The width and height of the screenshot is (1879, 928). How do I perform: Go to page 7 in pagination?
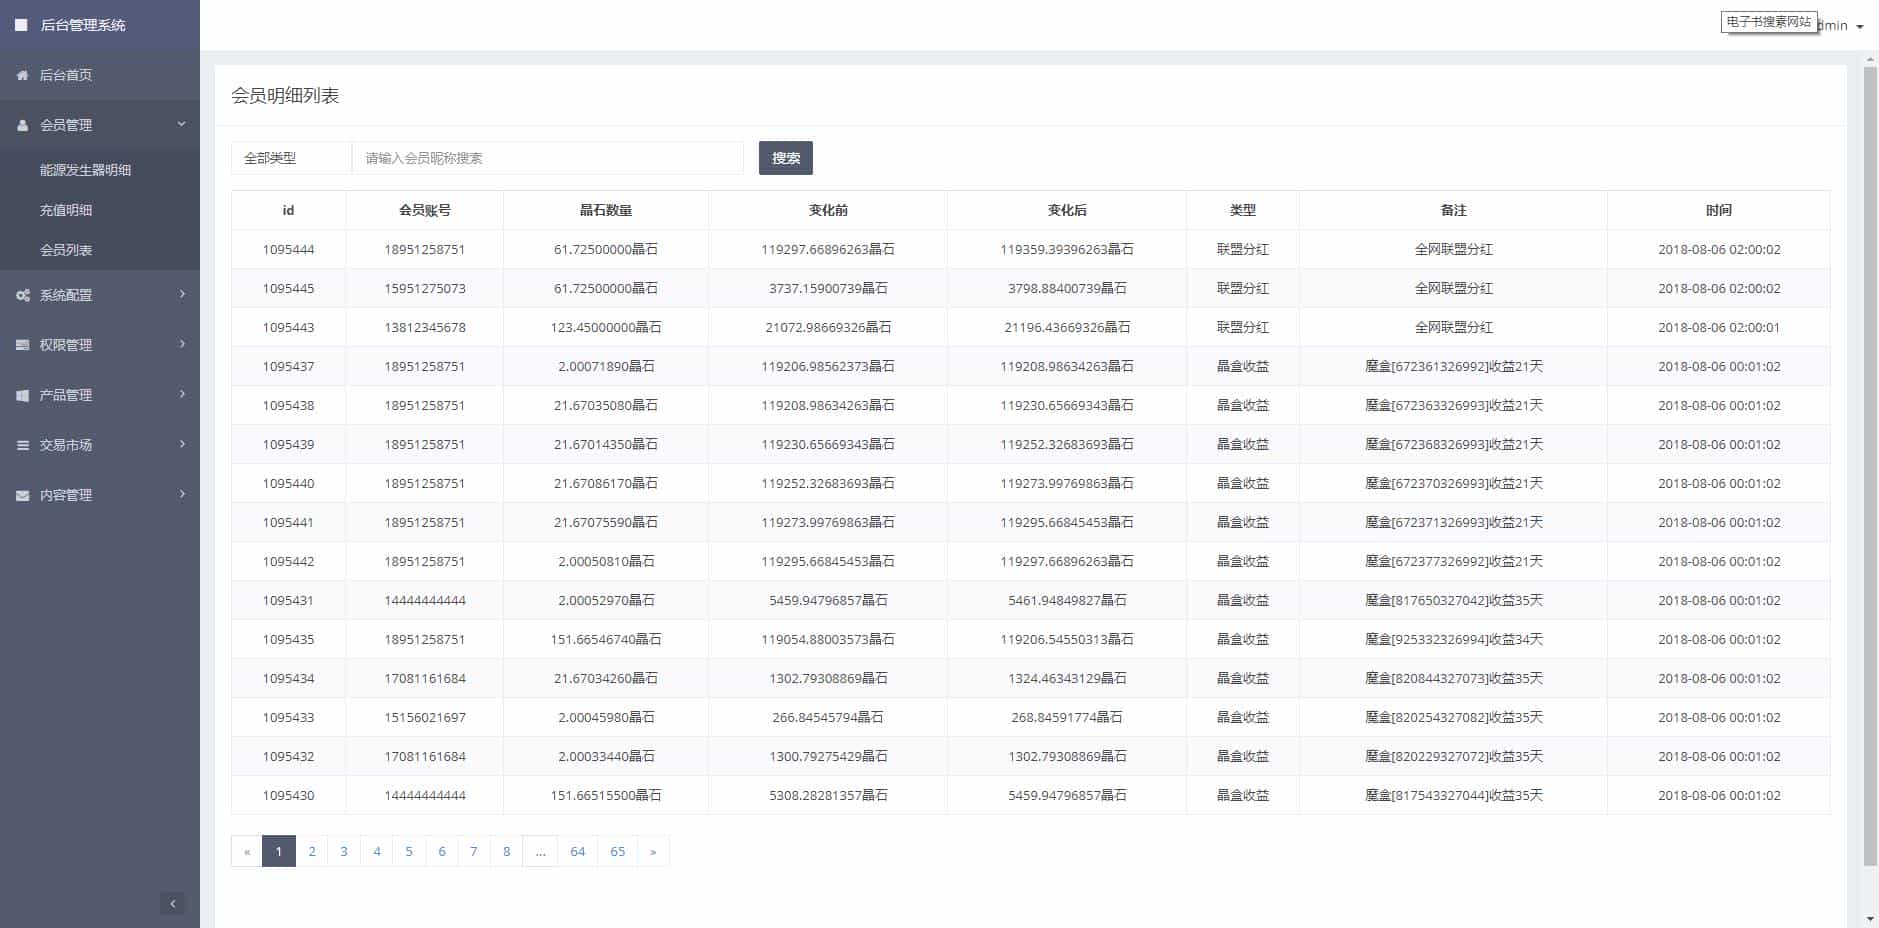pyautogui.click(x=474, y=851)
